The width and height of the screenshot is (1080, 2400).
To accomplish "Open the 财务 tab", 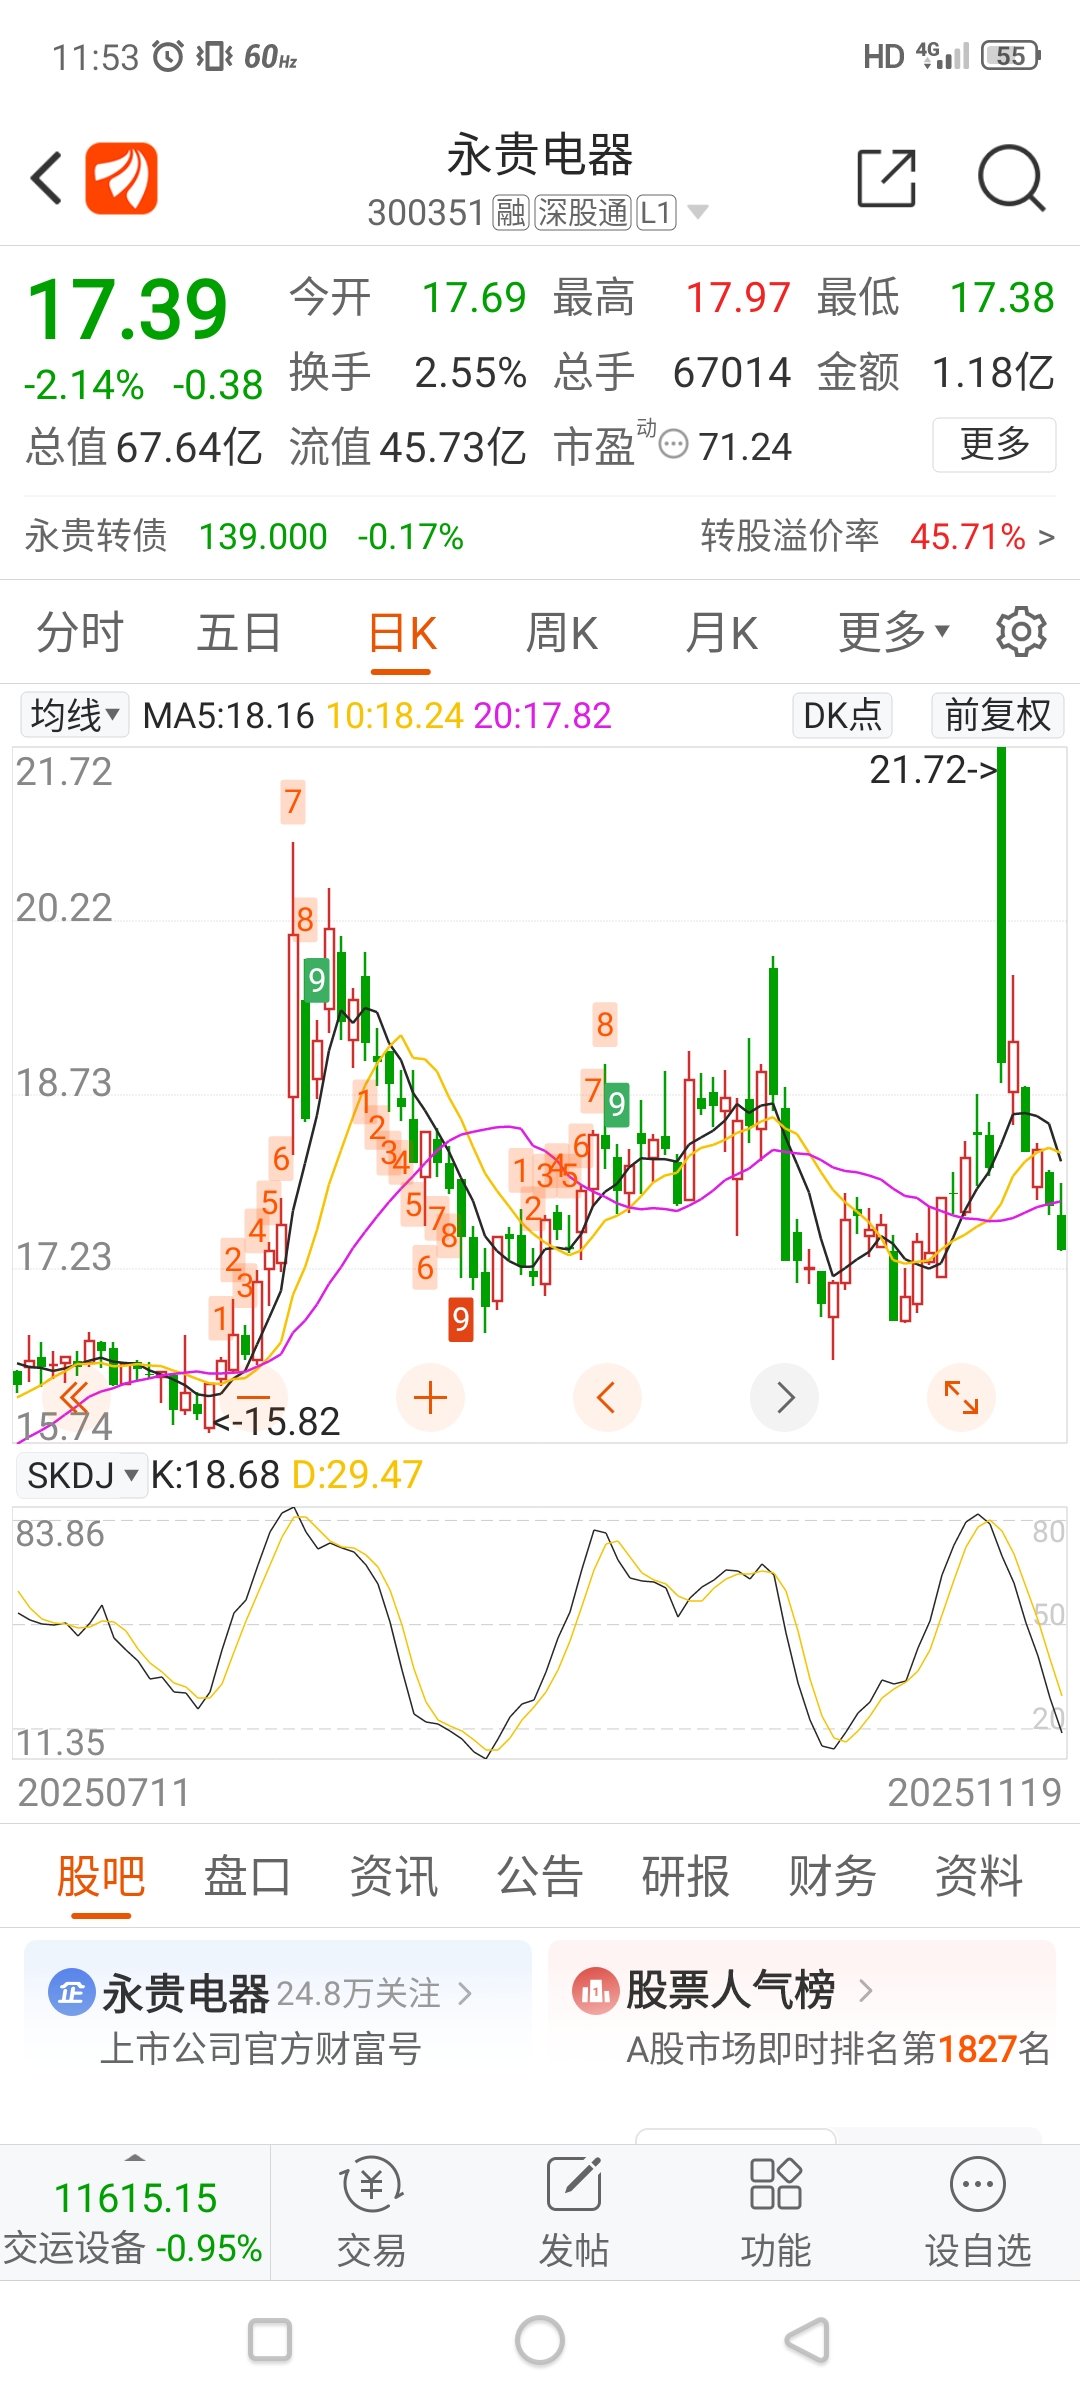I will click(832, 1876).
